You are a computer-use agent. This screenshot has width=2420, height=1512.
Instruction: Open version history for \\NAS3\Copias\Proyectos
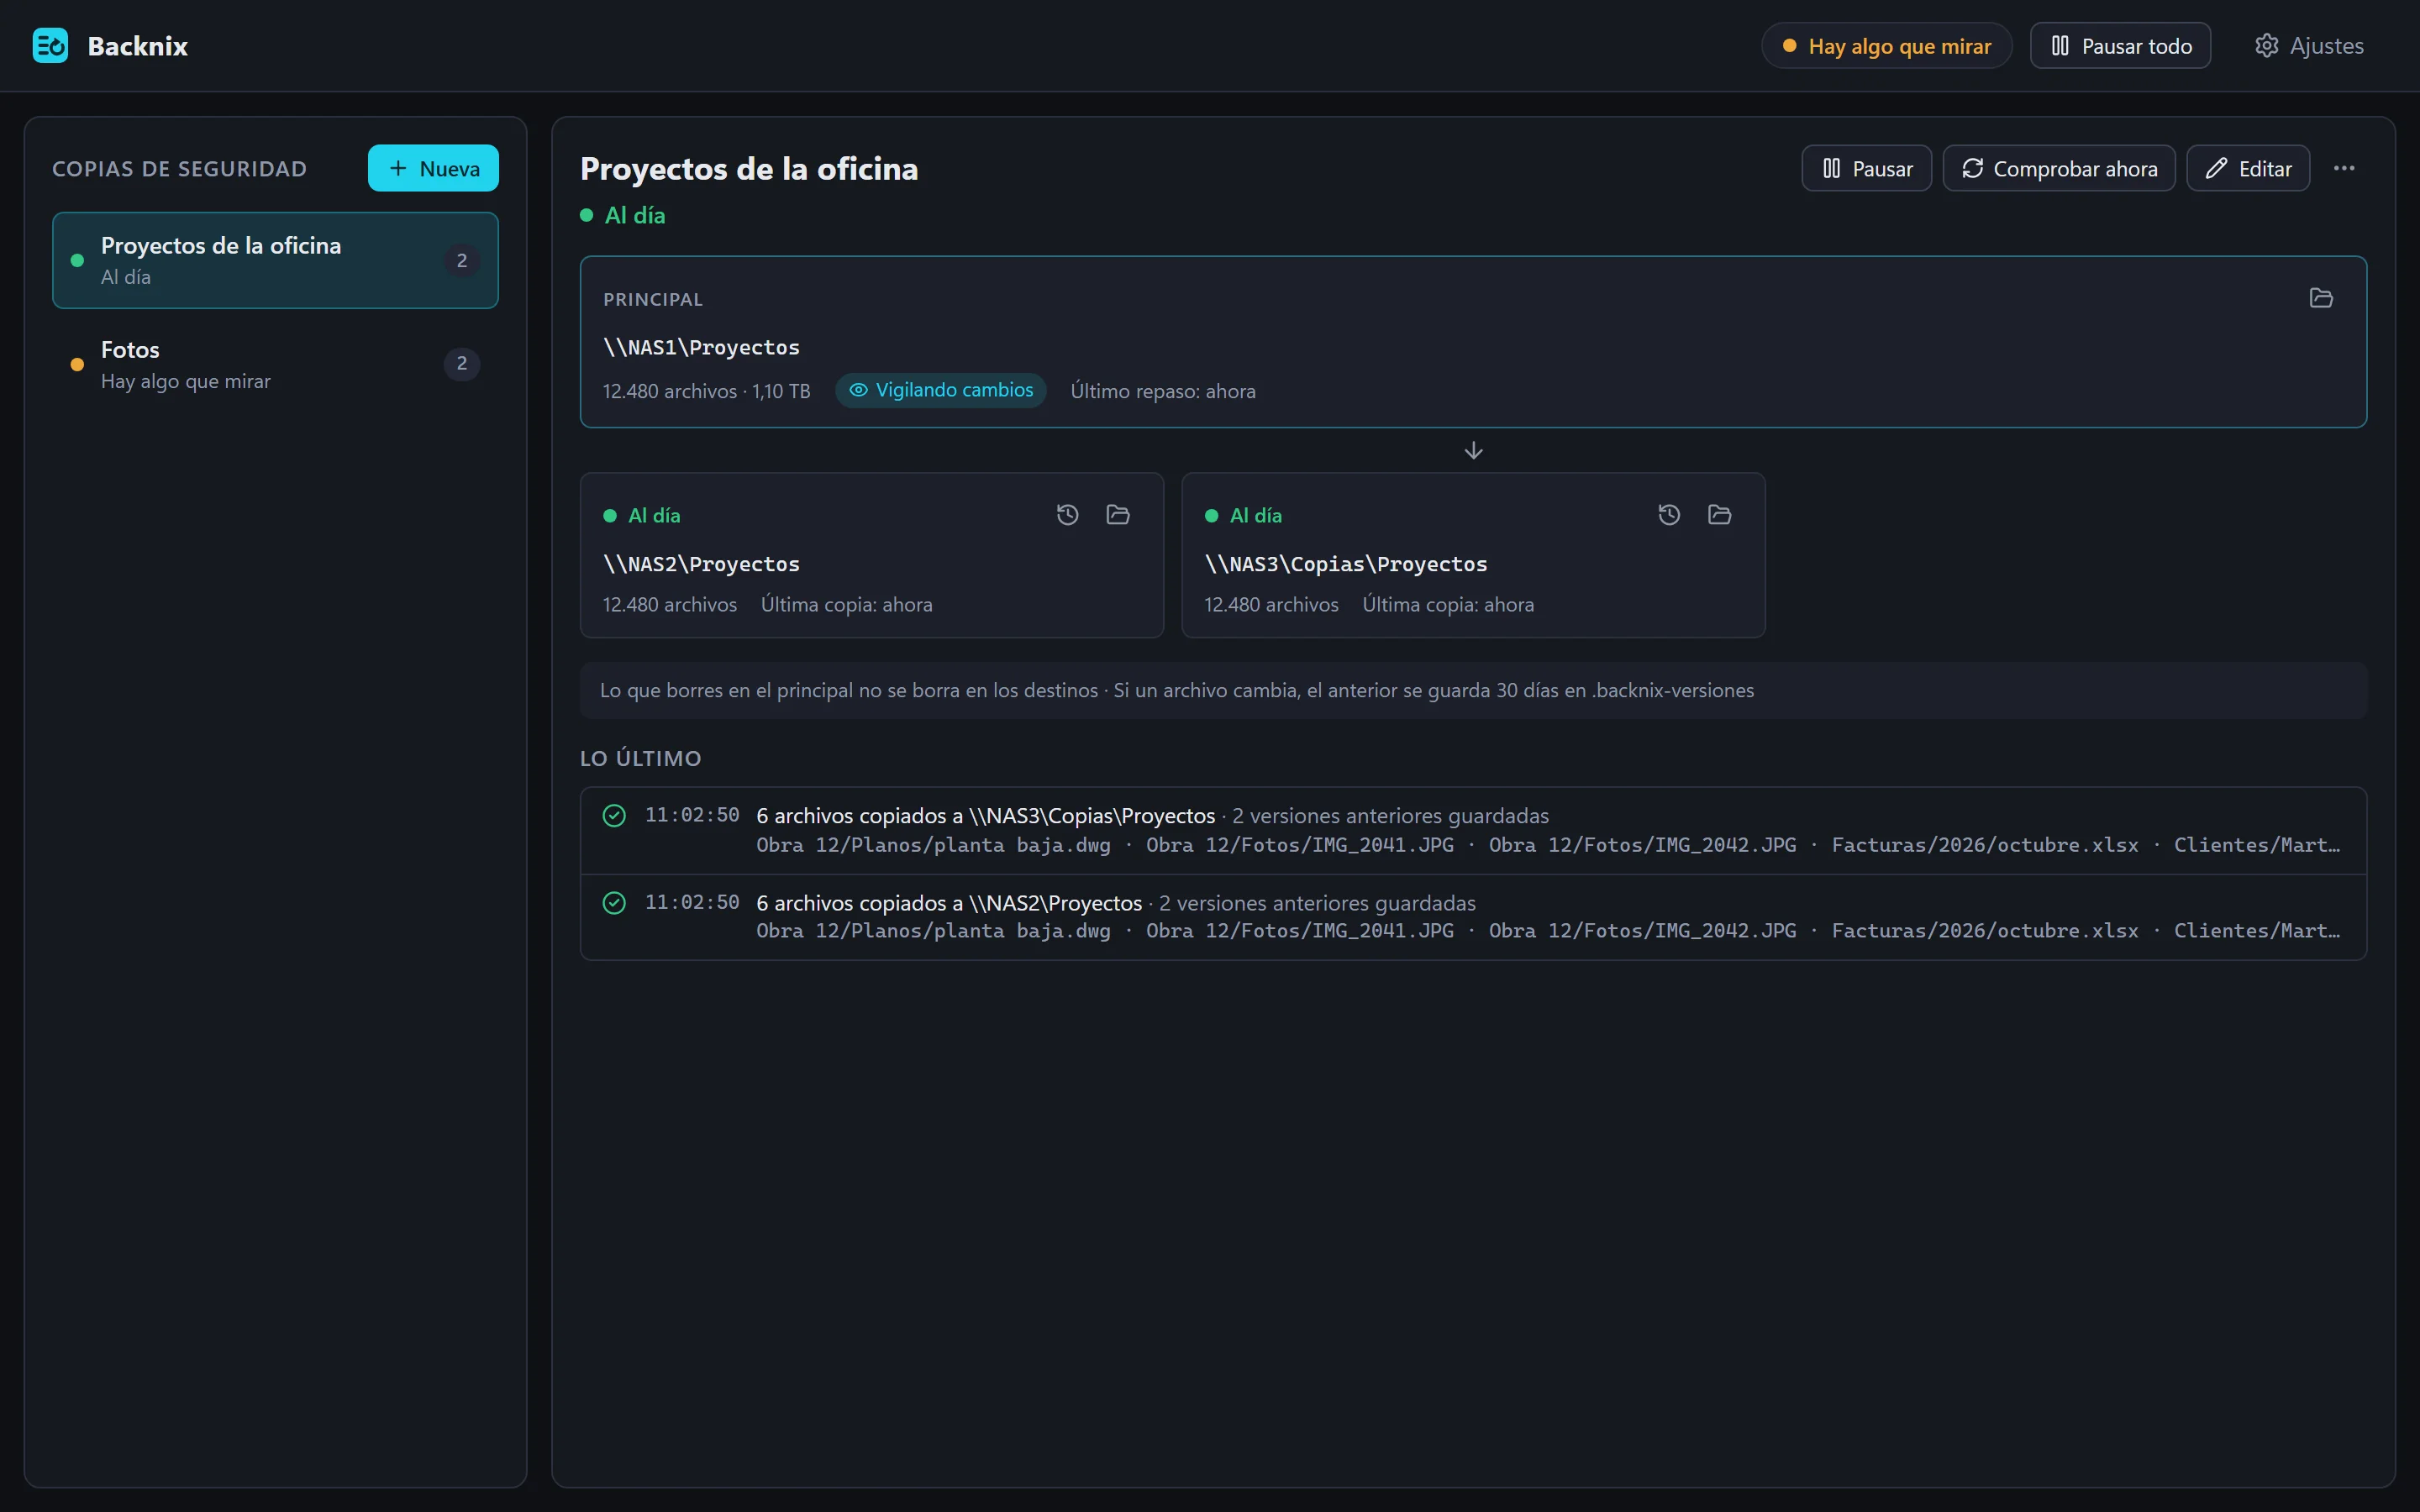1669,515
